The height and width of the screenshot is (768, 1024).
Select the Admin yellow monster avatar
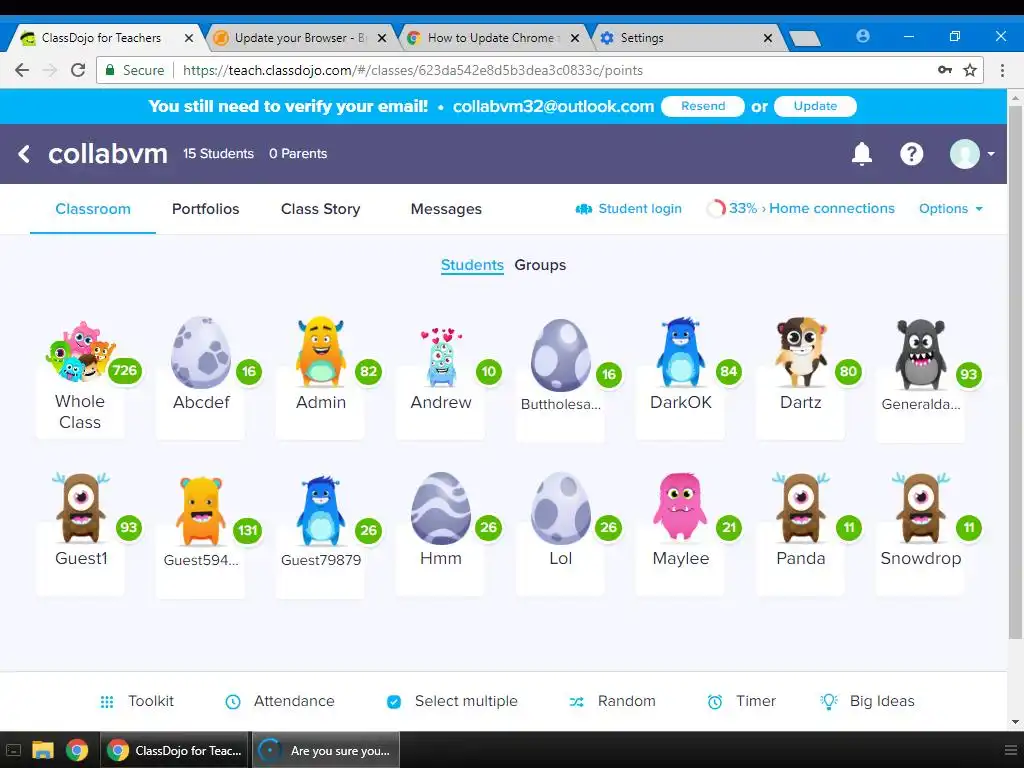coord(321,353)
